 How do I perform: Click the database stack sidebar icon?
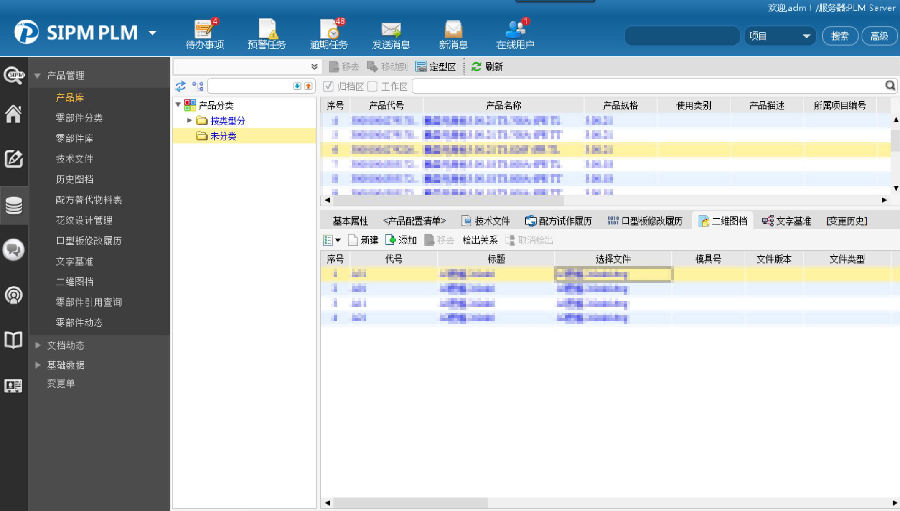(13, 205)
